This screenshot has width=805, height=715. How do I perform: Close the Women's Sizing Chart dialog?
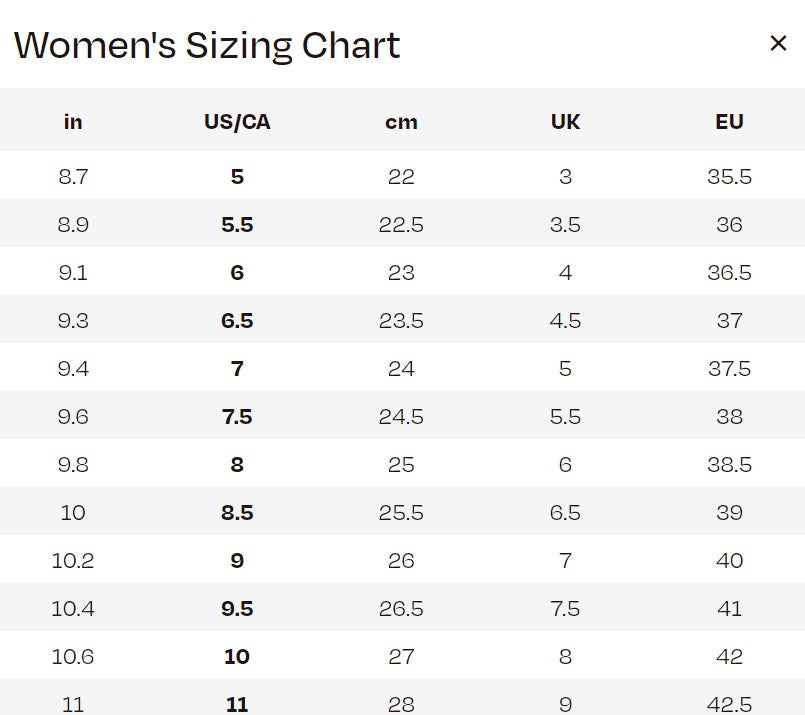pos(778,44)
